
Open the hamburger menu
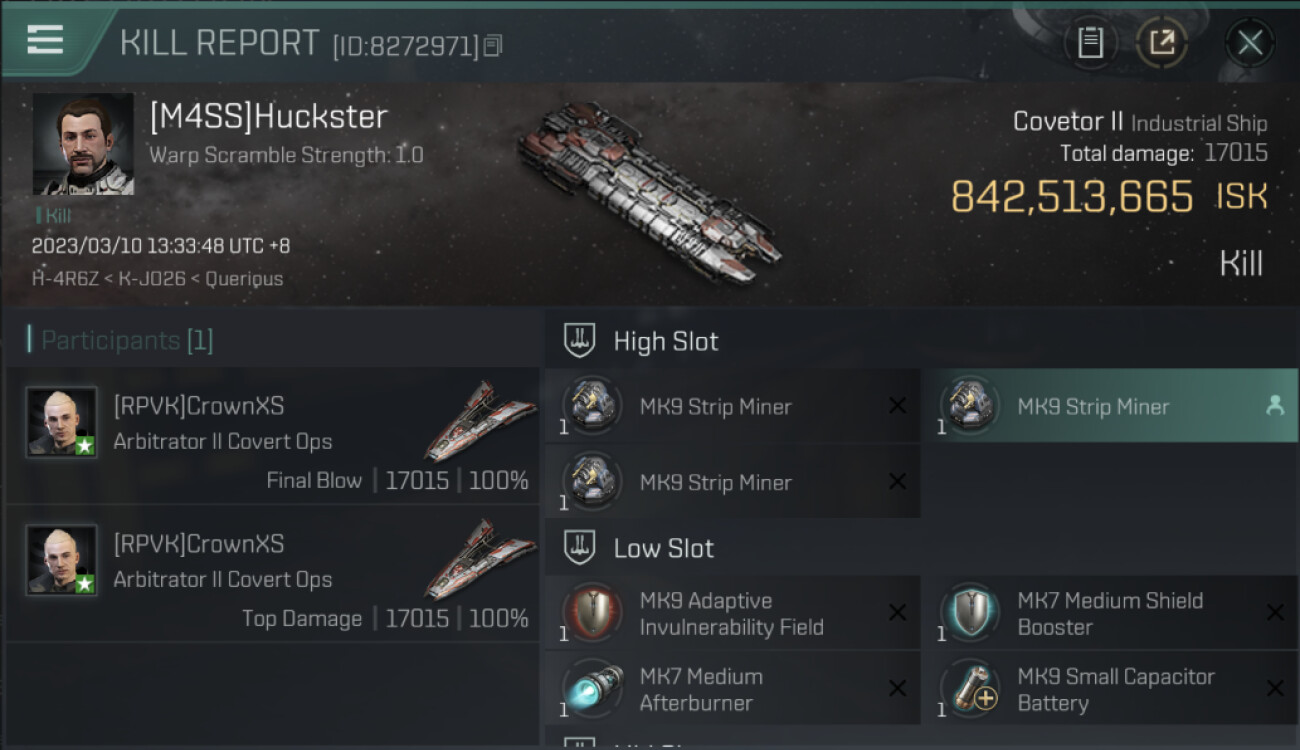click(x=46, y=40)
